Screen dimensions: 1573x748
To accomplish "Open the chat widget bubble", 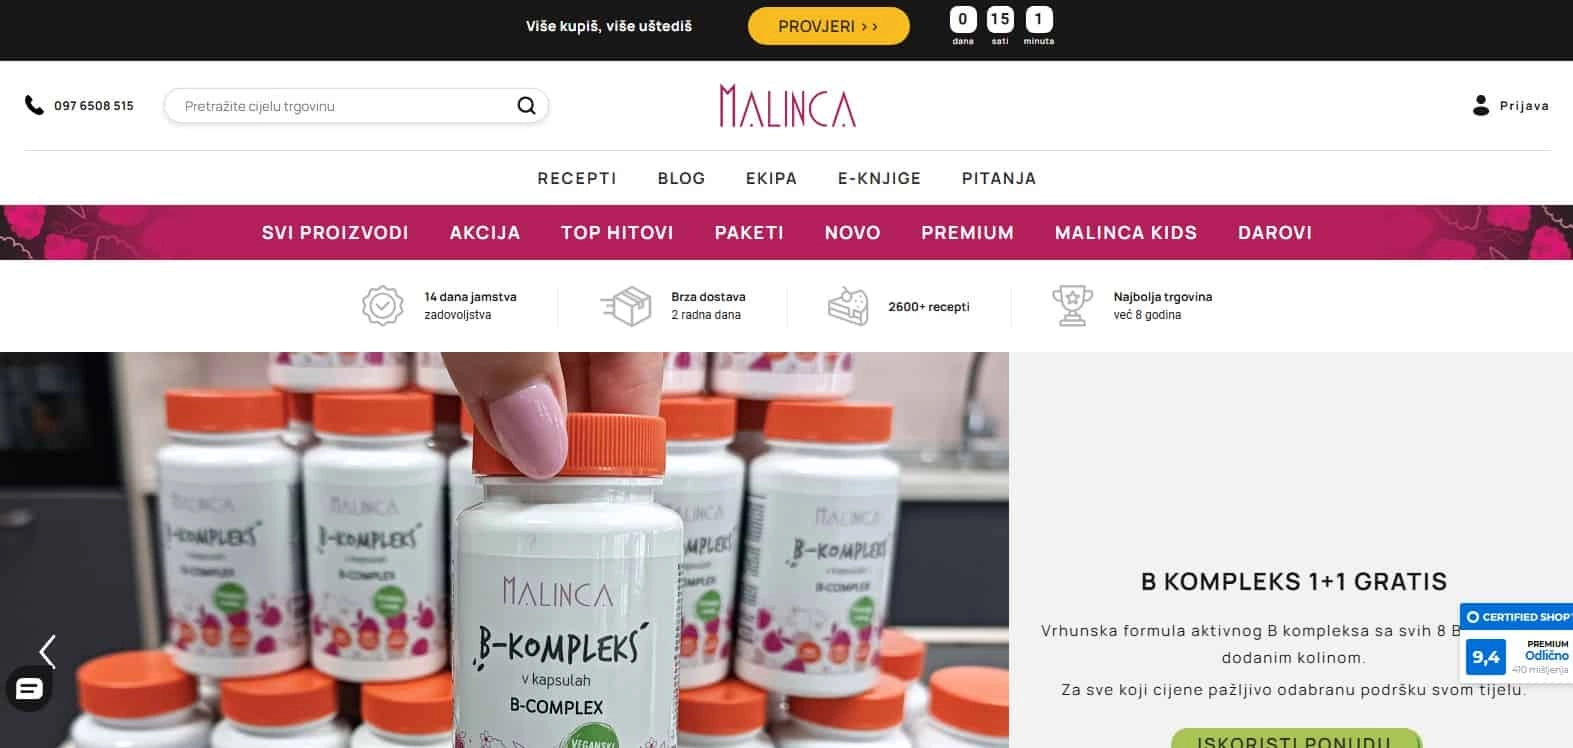I will coord(29,689).
